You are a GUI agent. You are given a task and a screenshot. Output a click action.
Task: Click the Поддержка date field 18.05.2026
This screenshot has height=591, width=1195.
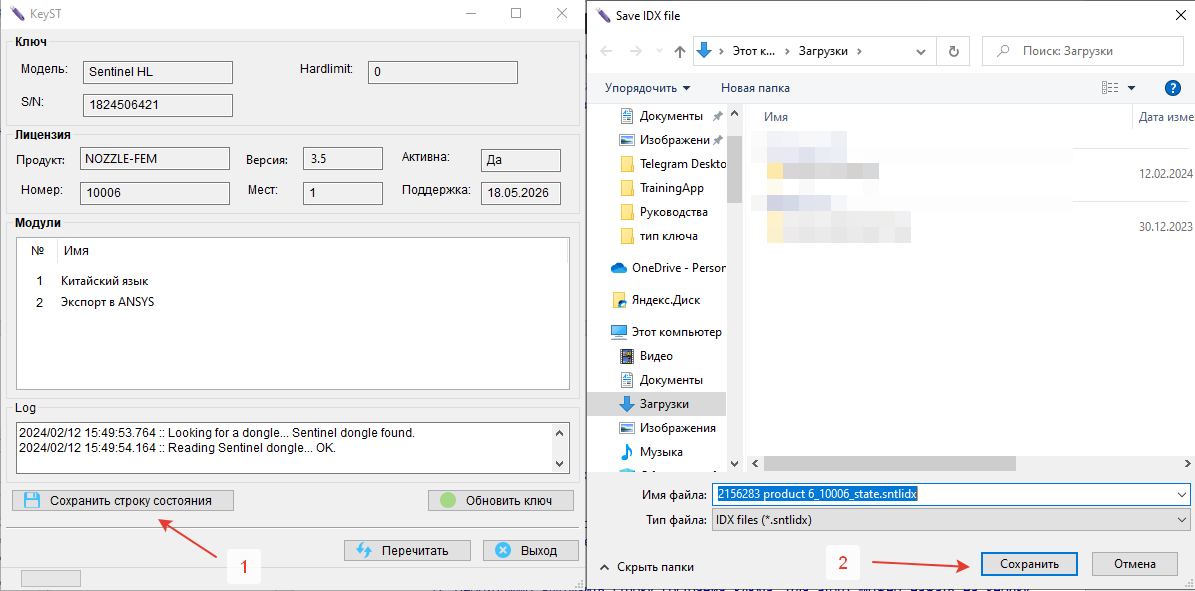coord(521,193)
